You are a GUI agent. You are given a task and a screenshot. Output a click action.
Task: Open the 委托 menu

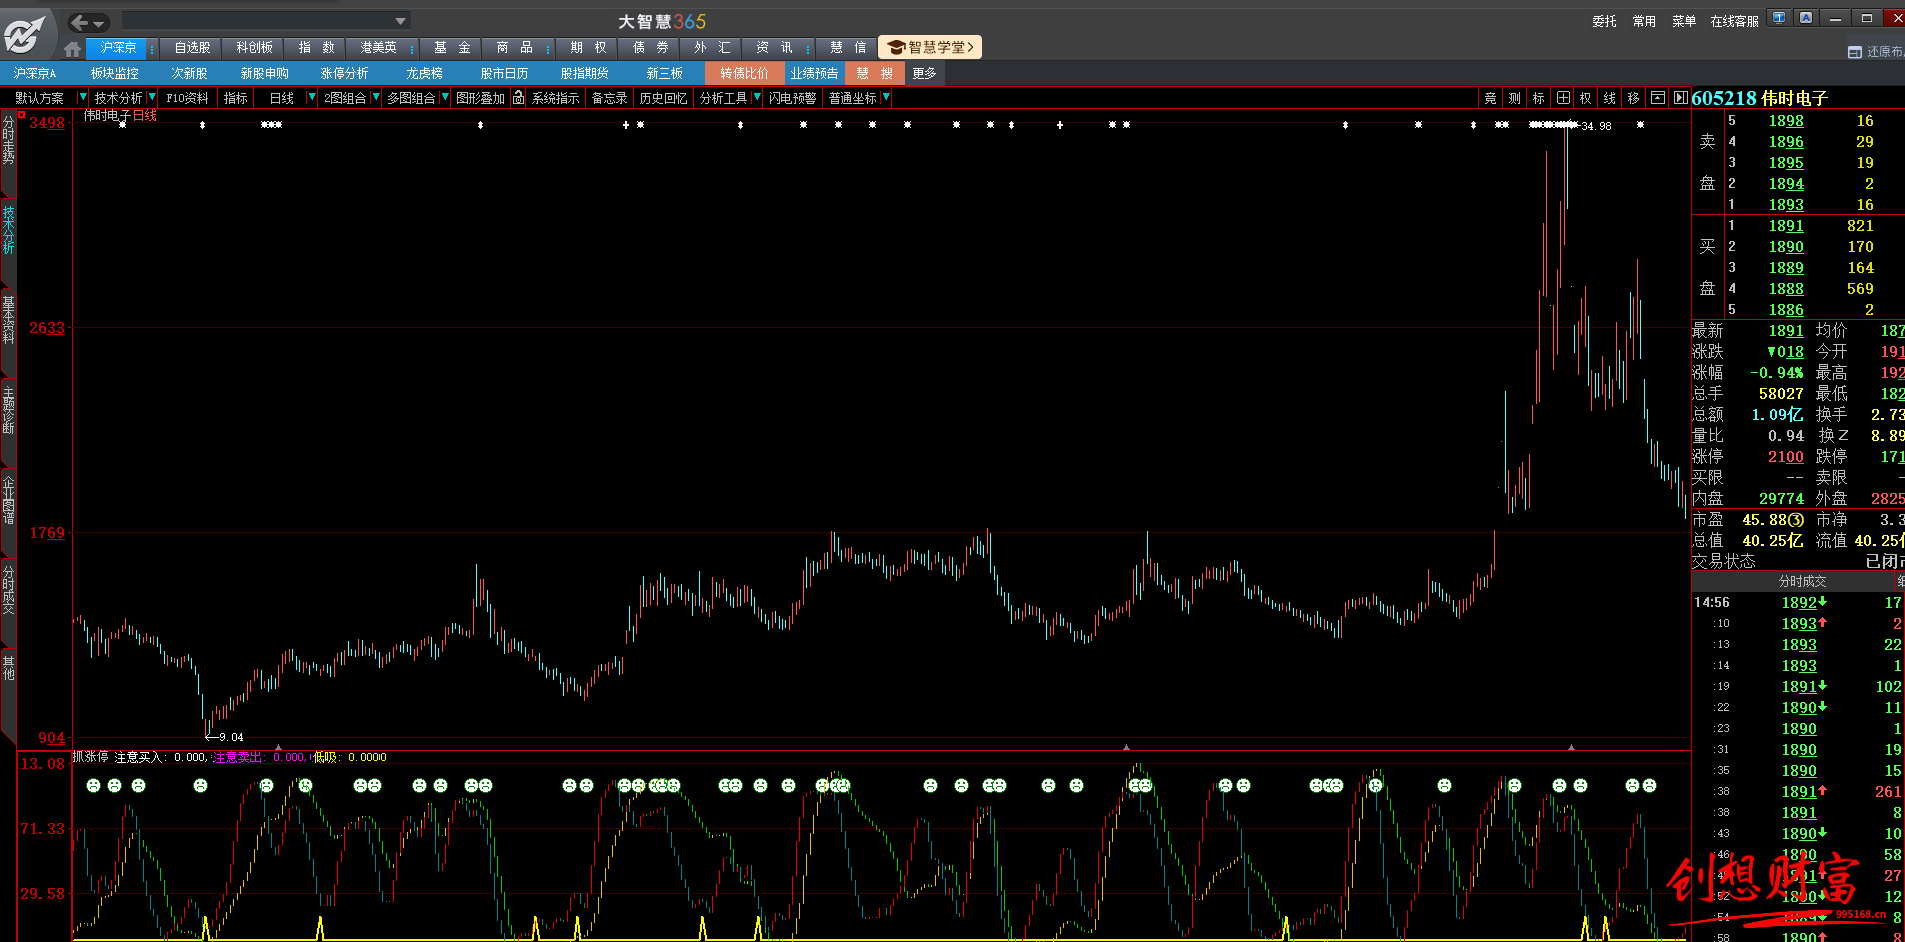pyautogui.click(x=1604, y=21)
